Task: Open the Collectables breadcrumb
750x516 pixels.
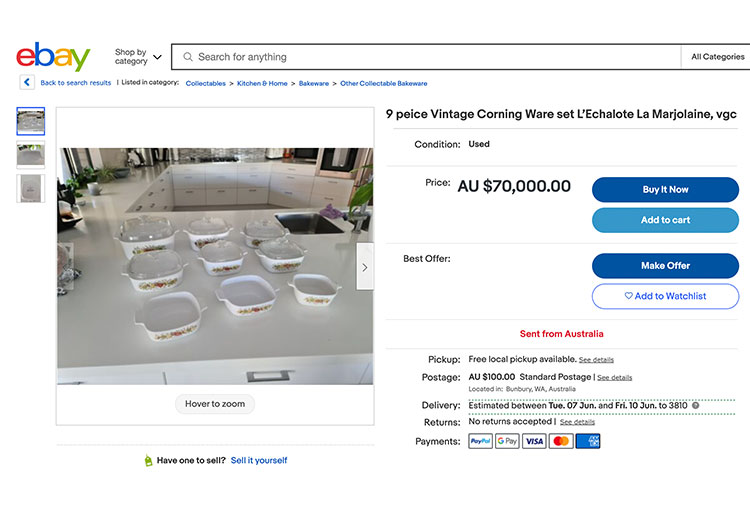Action: click(x=206, y=83)
